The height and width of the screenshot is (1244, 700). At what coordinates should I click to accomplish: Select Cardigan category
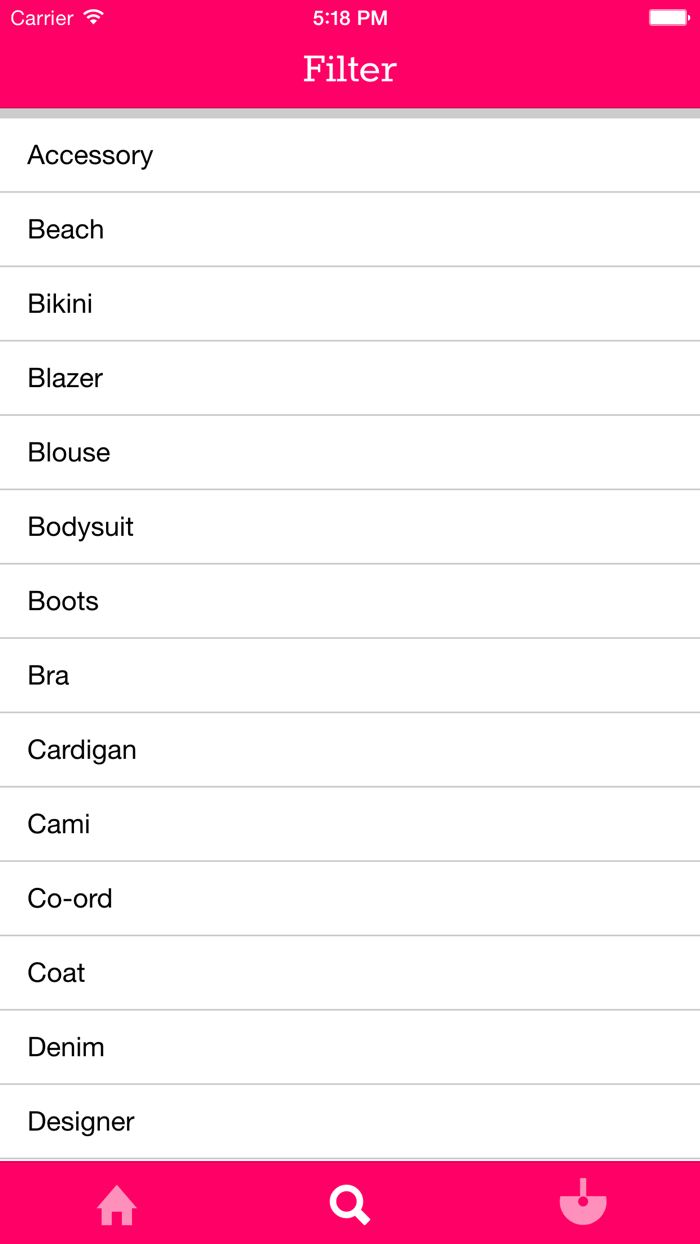(x=350, y=750)
